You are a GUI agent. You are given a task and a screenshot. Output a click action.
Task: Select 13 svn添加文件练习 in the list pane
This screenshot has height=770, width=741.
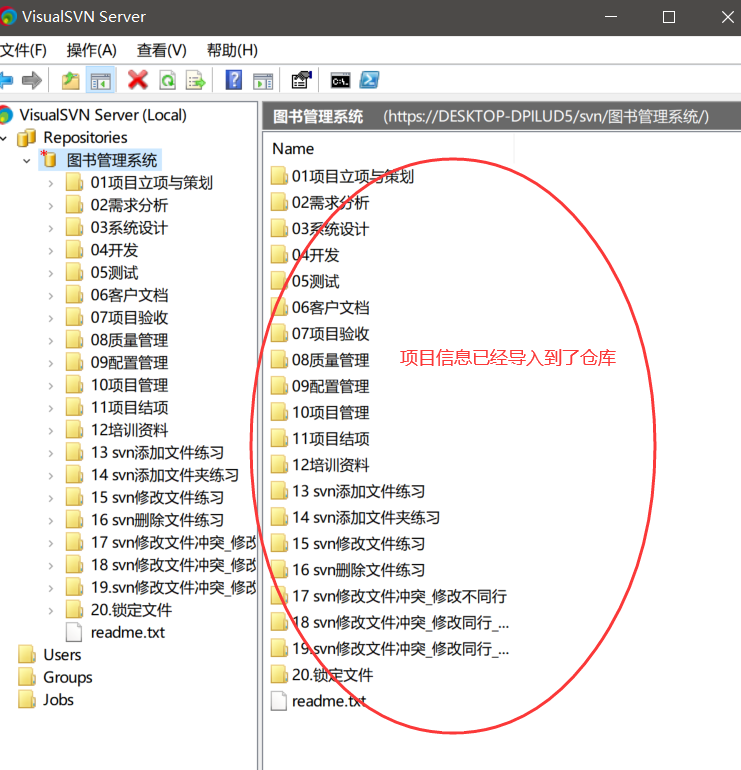[358, 491]
